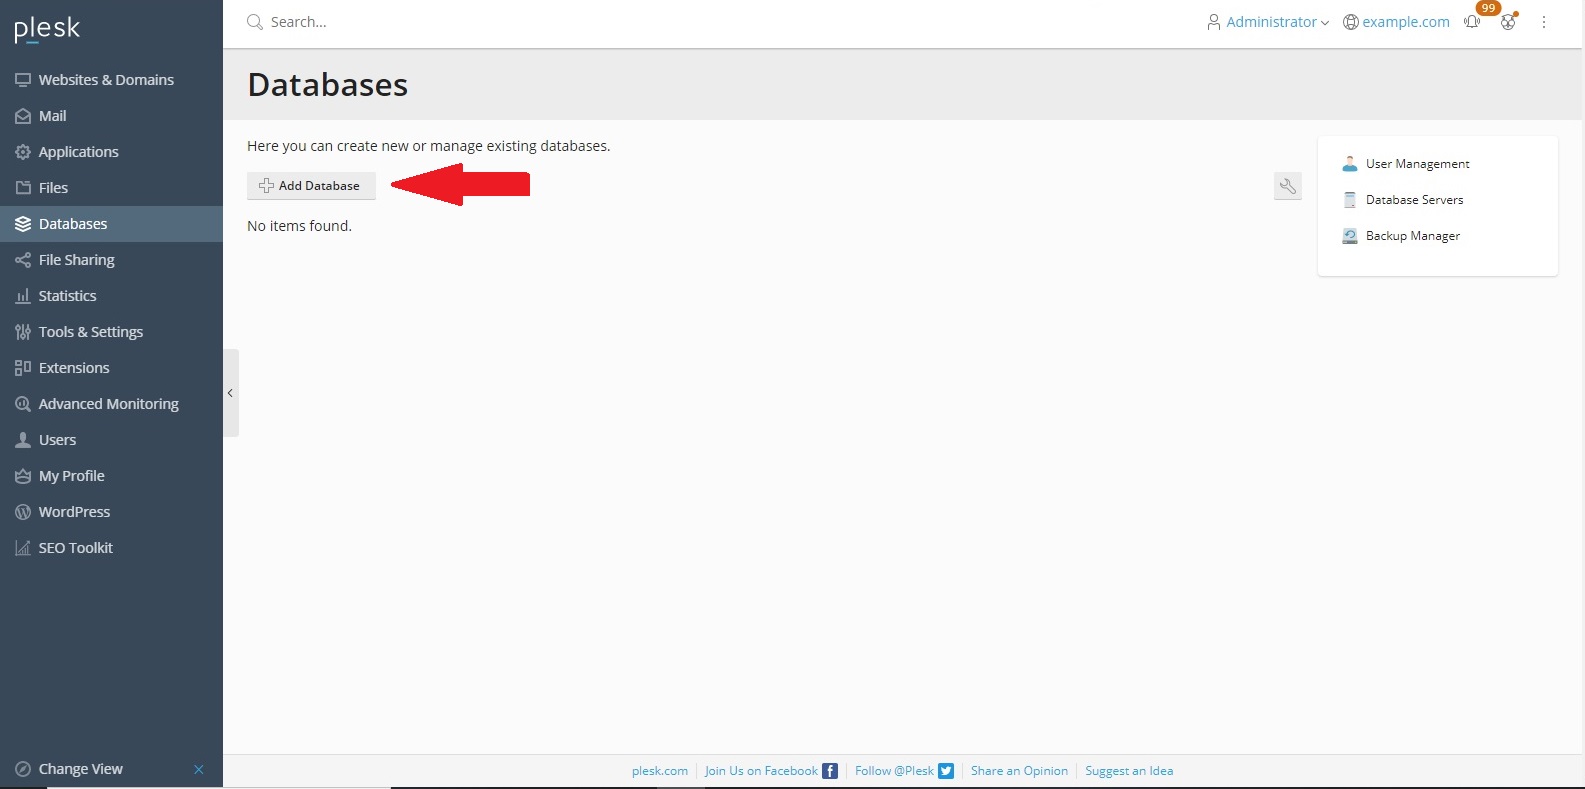Click the notifications bell icon
The image size is (1585, 789).
(1472, 22)
